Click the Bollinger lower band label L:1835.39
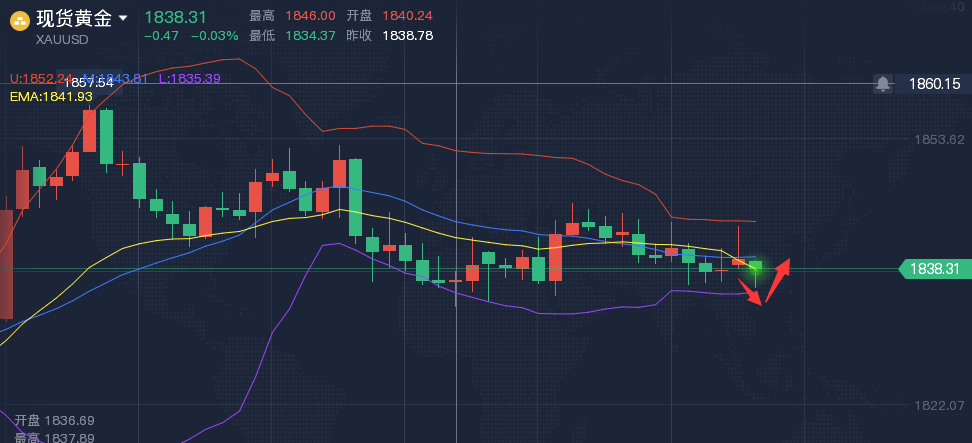This screenshot has width=972, height=443. click(190, 79)
